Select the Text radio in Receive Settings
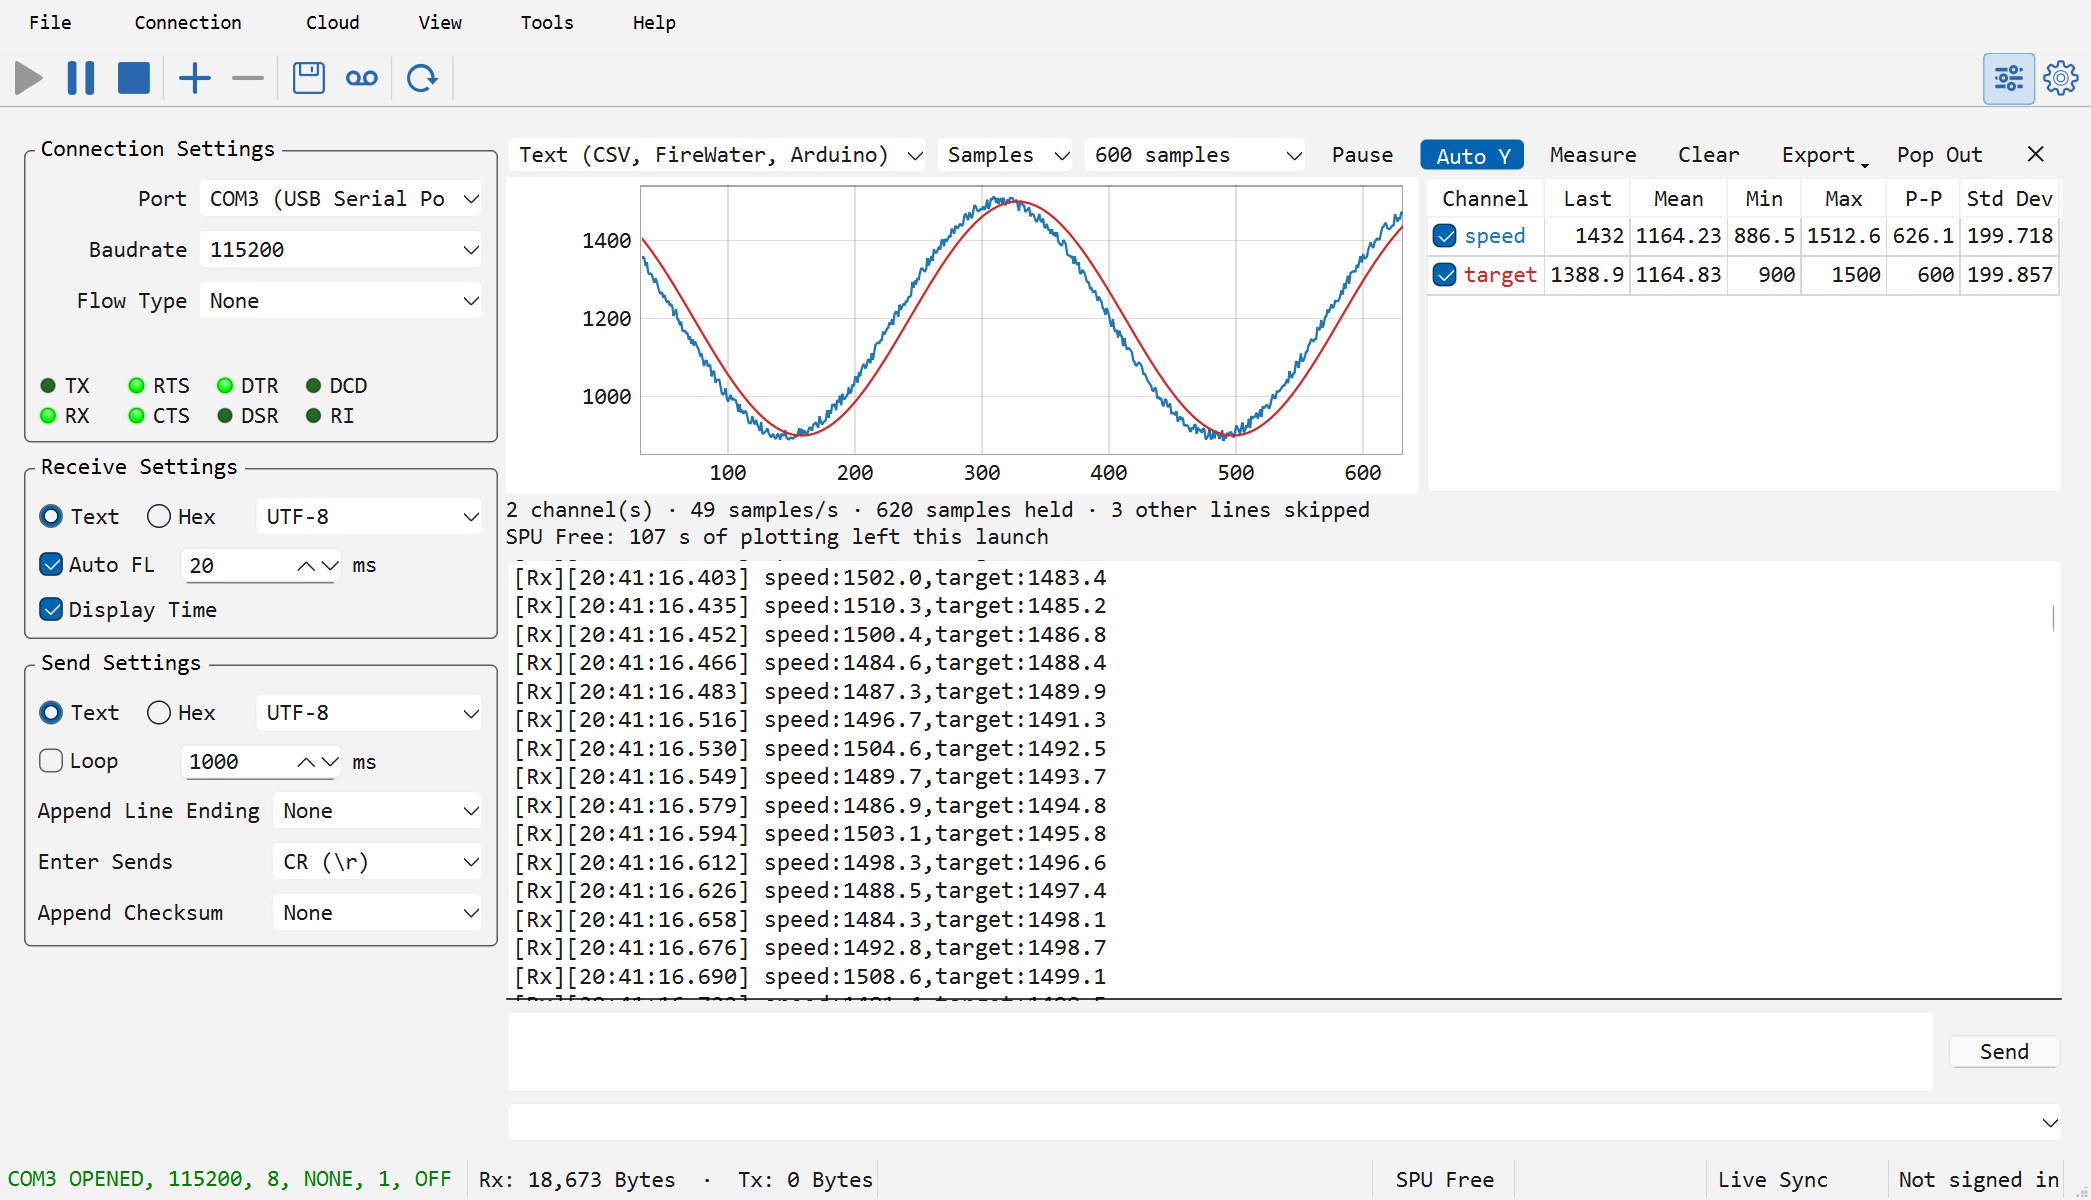This screenshot has height=1200, width=2091. point(50,517)
